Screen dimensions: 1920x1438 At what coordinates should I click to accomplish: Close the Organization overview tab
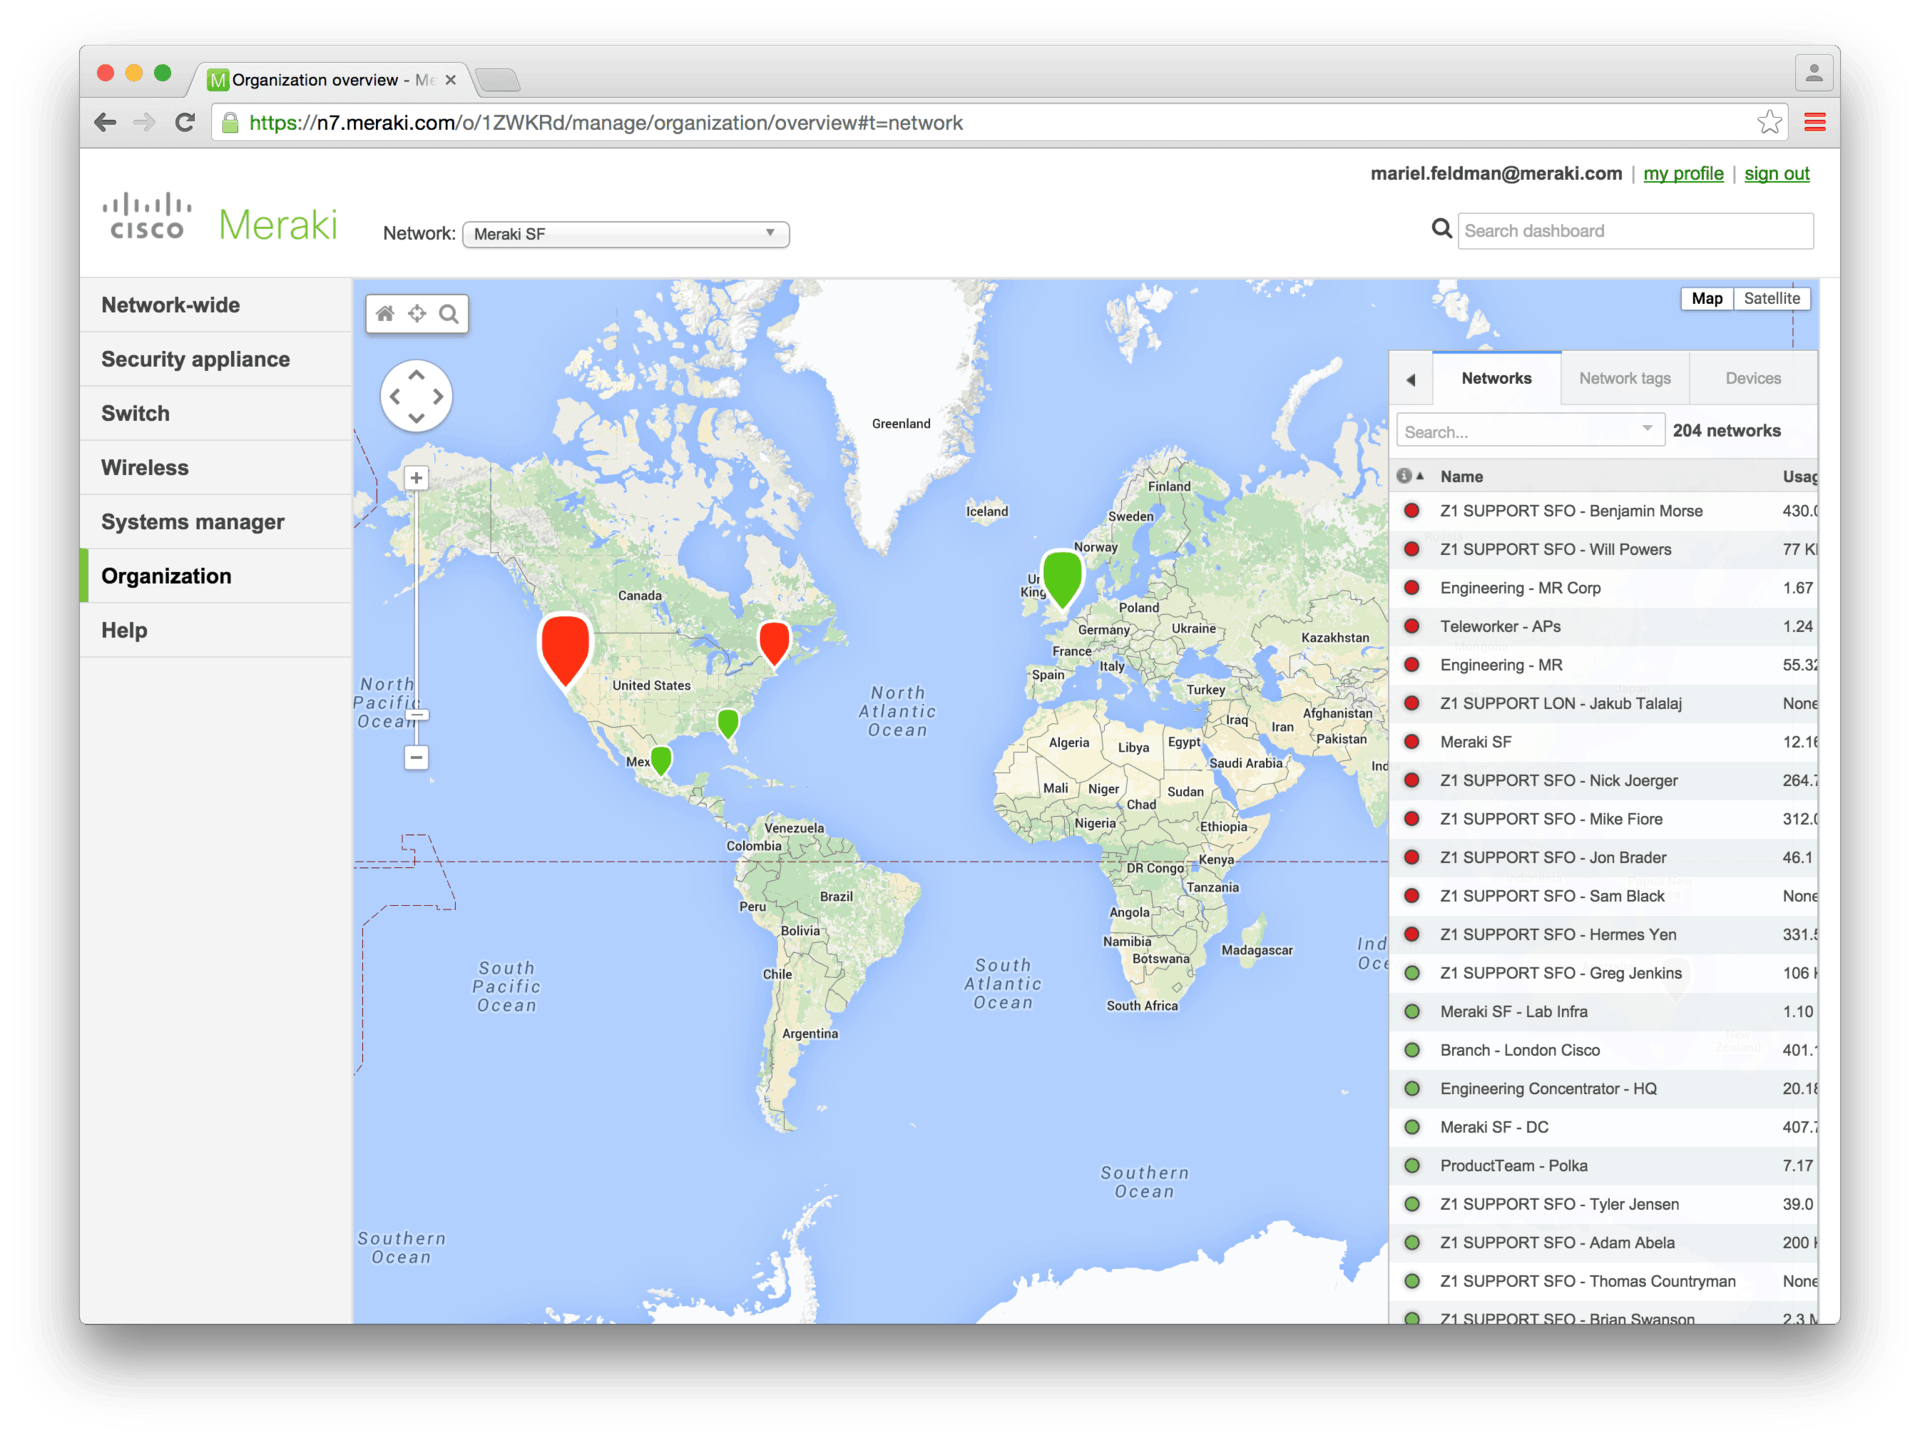point(451,80)
